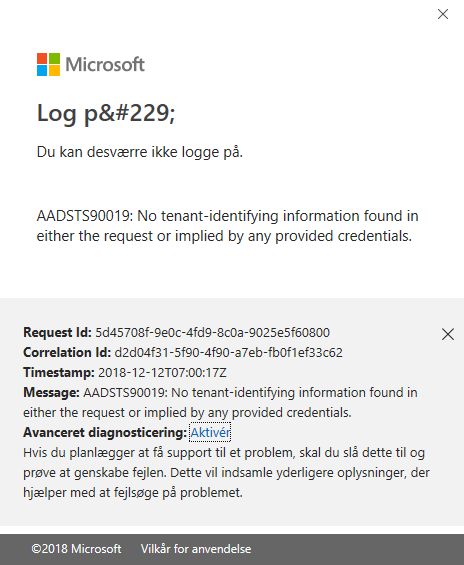
Task: Click the bold Message label
Action: click(x=51, y=392)
